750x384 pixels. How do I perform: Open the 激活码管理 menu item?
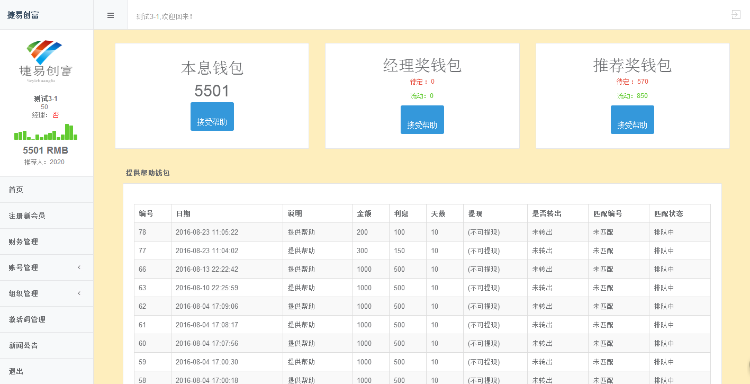(x=46, y=319)
